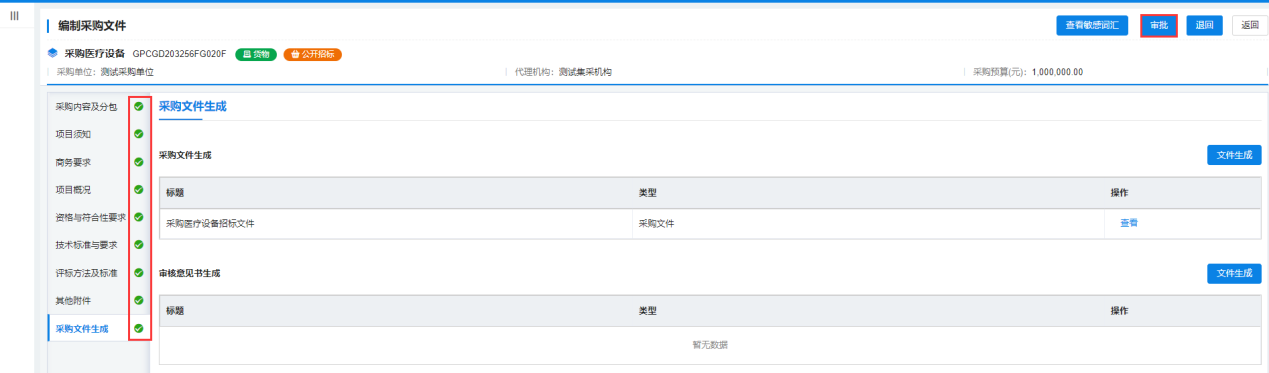Click the green check icon next to 采购文件生成
The width and height of the screenshot is (1269, 373).
(x=139, y=328)
